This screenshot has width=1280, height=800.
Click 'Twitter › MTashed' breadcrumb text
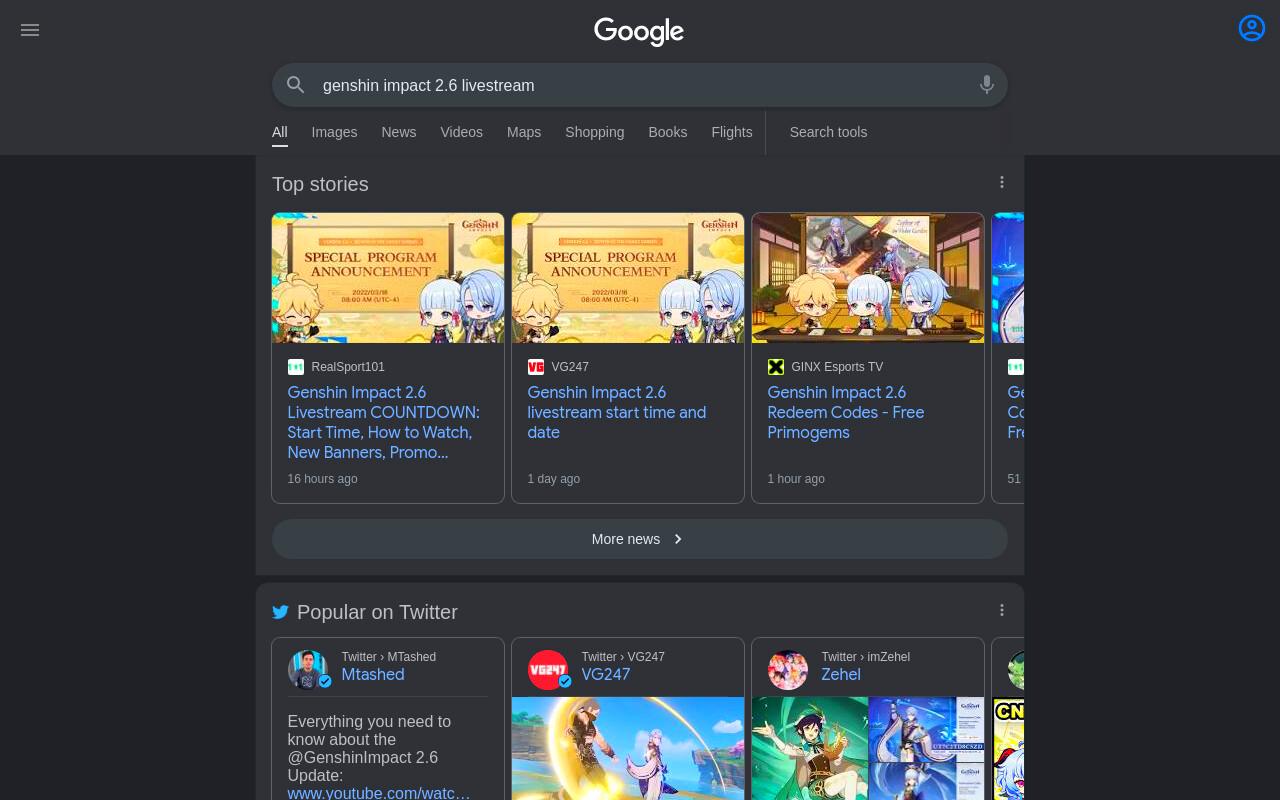[x=389, y=657]
